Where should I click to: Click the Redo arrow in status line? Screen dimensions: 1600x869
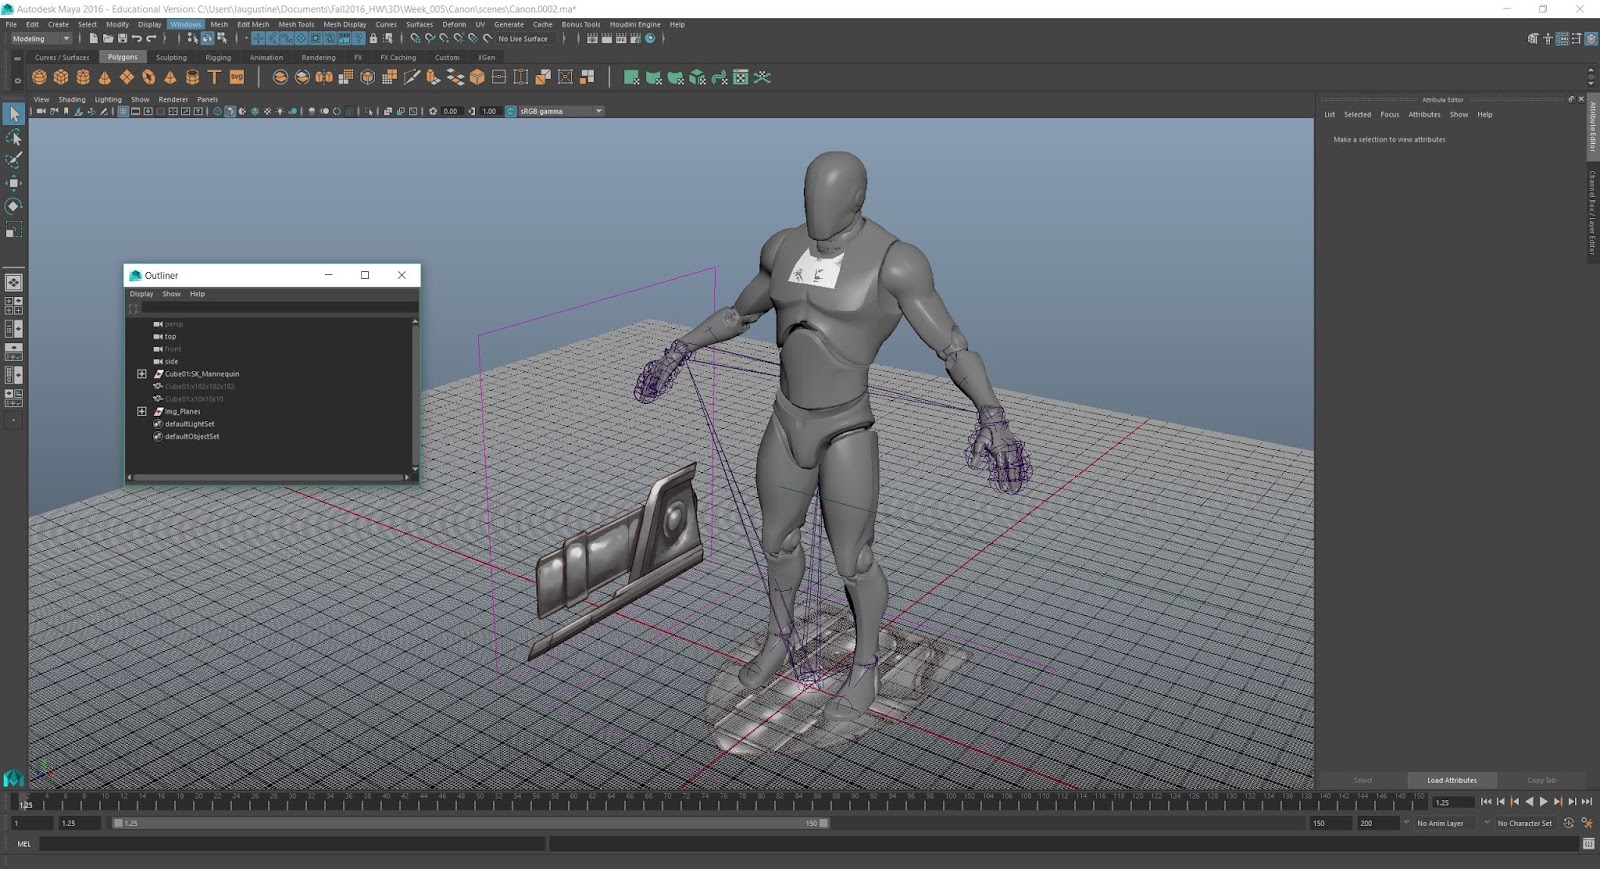151,39
